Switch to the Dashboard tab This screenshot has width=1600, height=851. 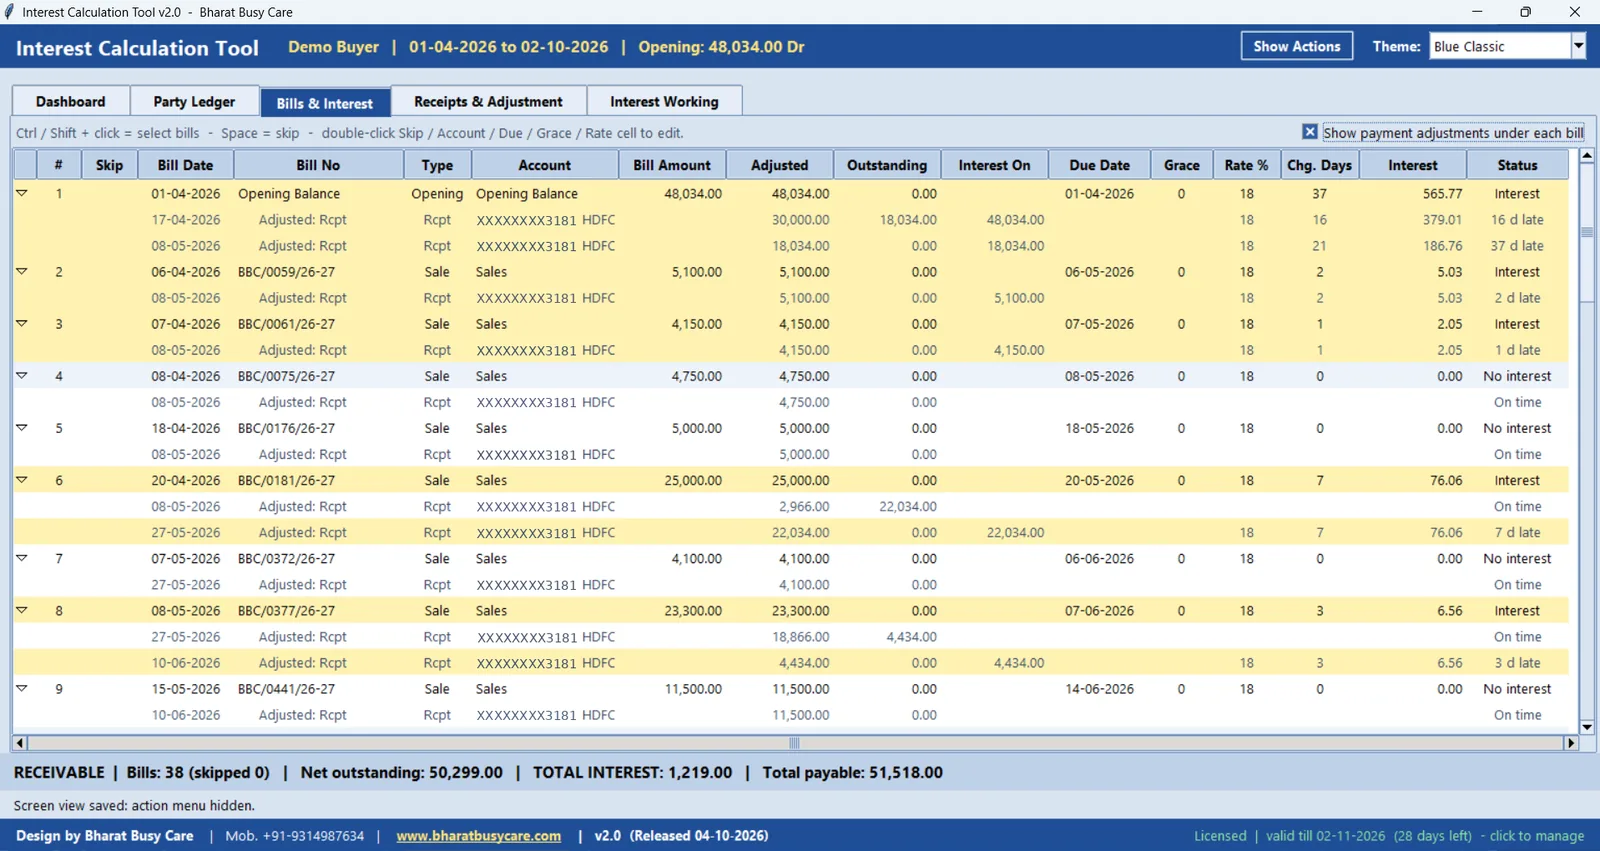(71, 102)
